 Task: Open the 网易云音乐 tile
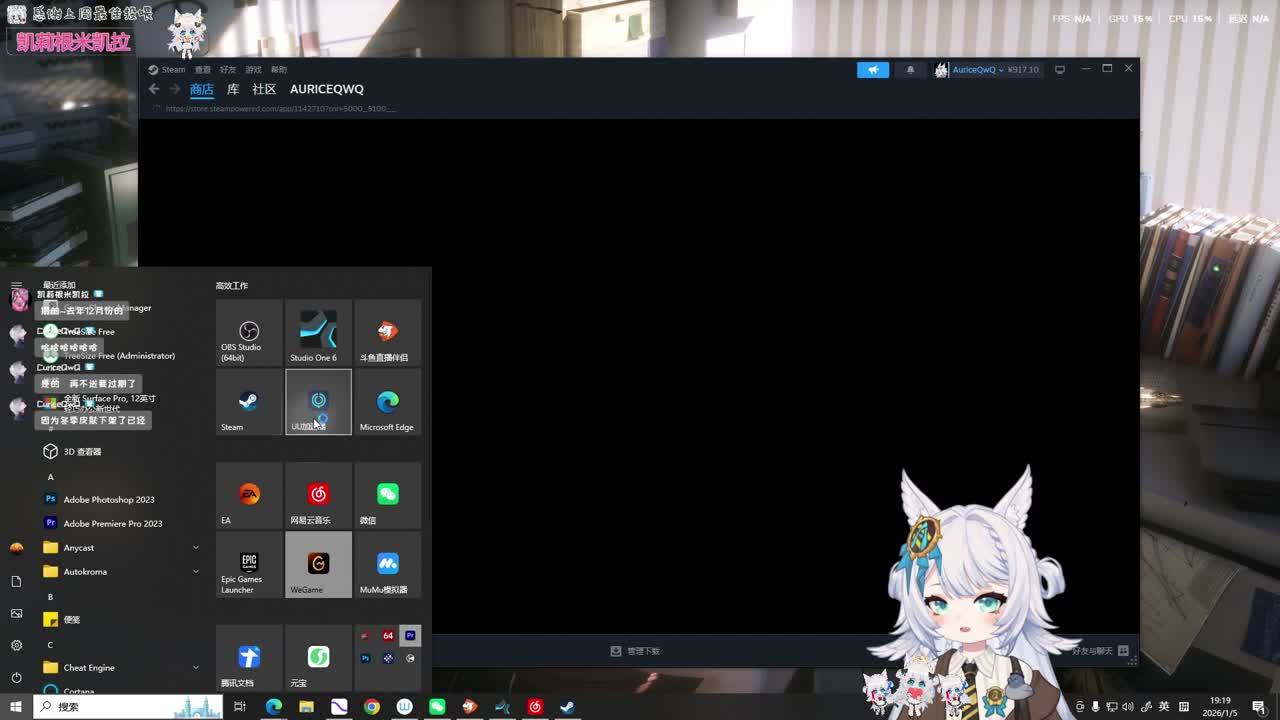pos(318,495)
